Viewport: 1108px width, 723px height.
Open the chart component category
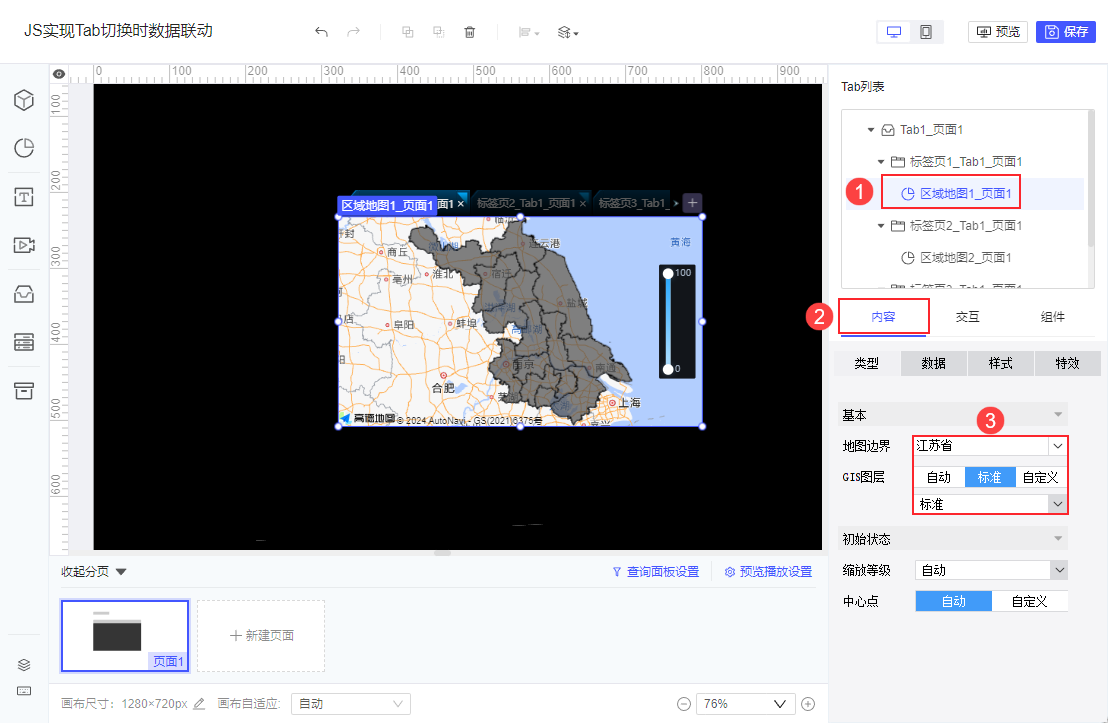click(24, 148)
